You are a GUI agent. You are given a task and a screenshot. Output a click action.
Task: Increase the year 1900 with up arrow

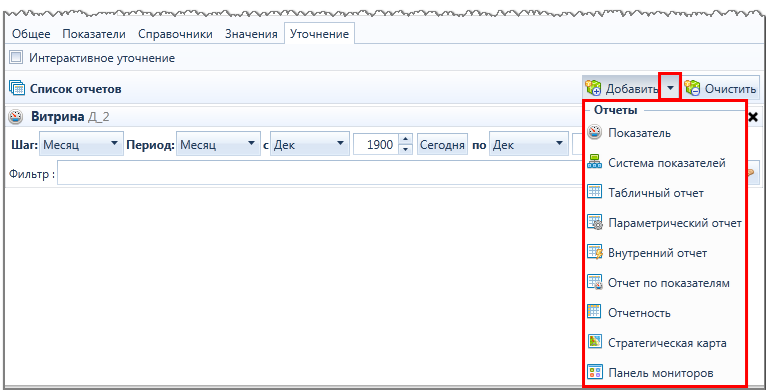pyautogui.click(x=405, y=139)
